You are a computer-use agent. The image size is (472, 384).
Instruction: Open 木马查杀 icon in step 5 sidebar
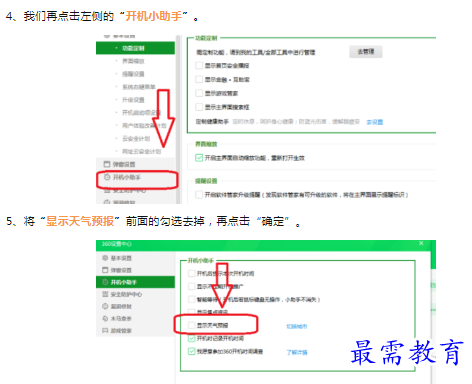105,318
